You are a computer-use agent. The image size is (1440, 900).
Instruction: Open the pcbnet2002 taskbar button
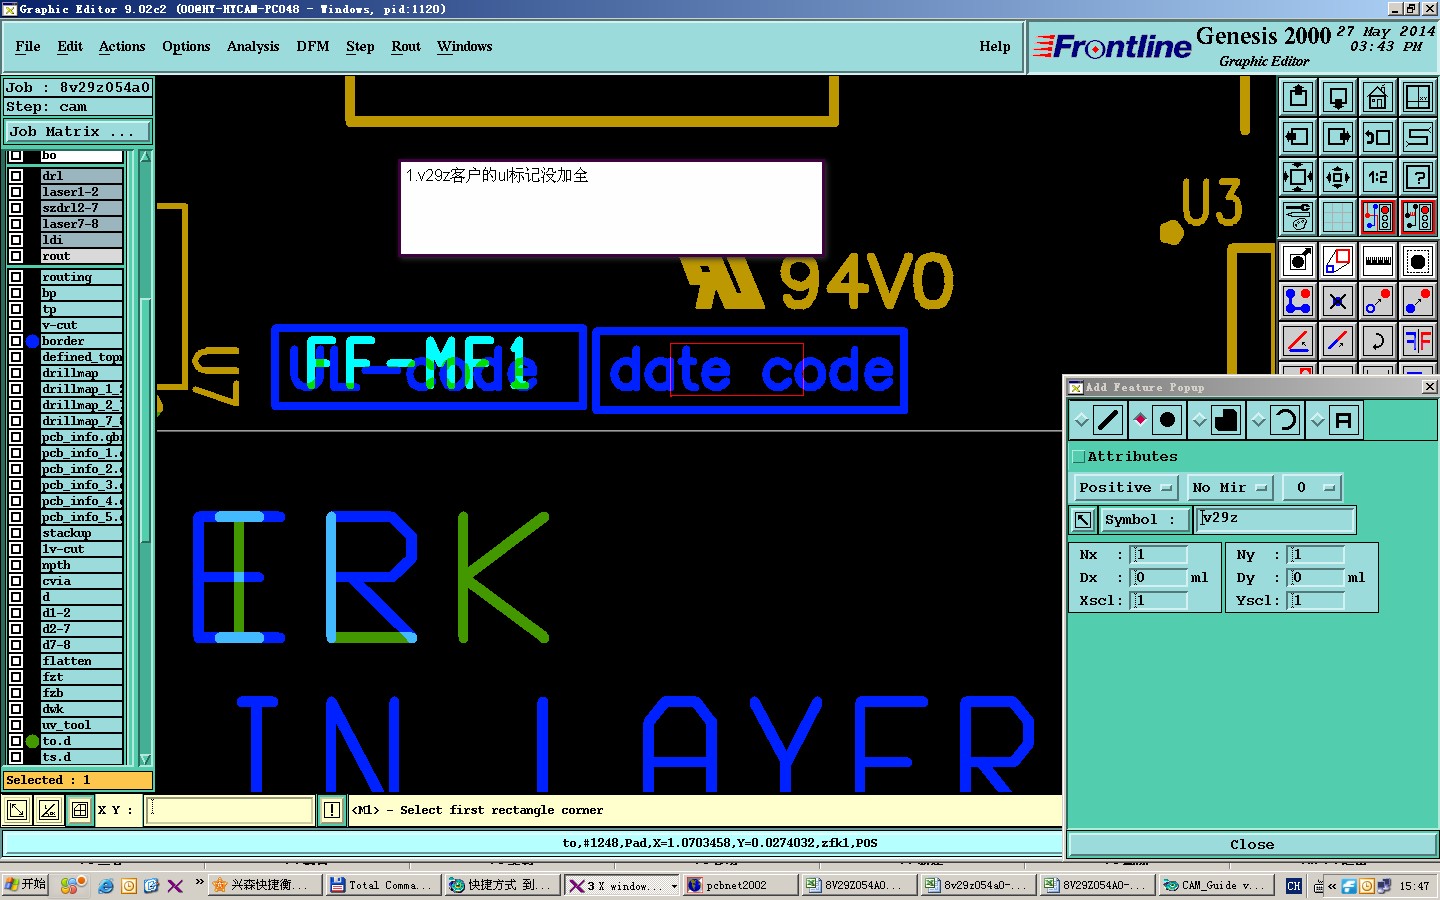click(x=740, y=886)
